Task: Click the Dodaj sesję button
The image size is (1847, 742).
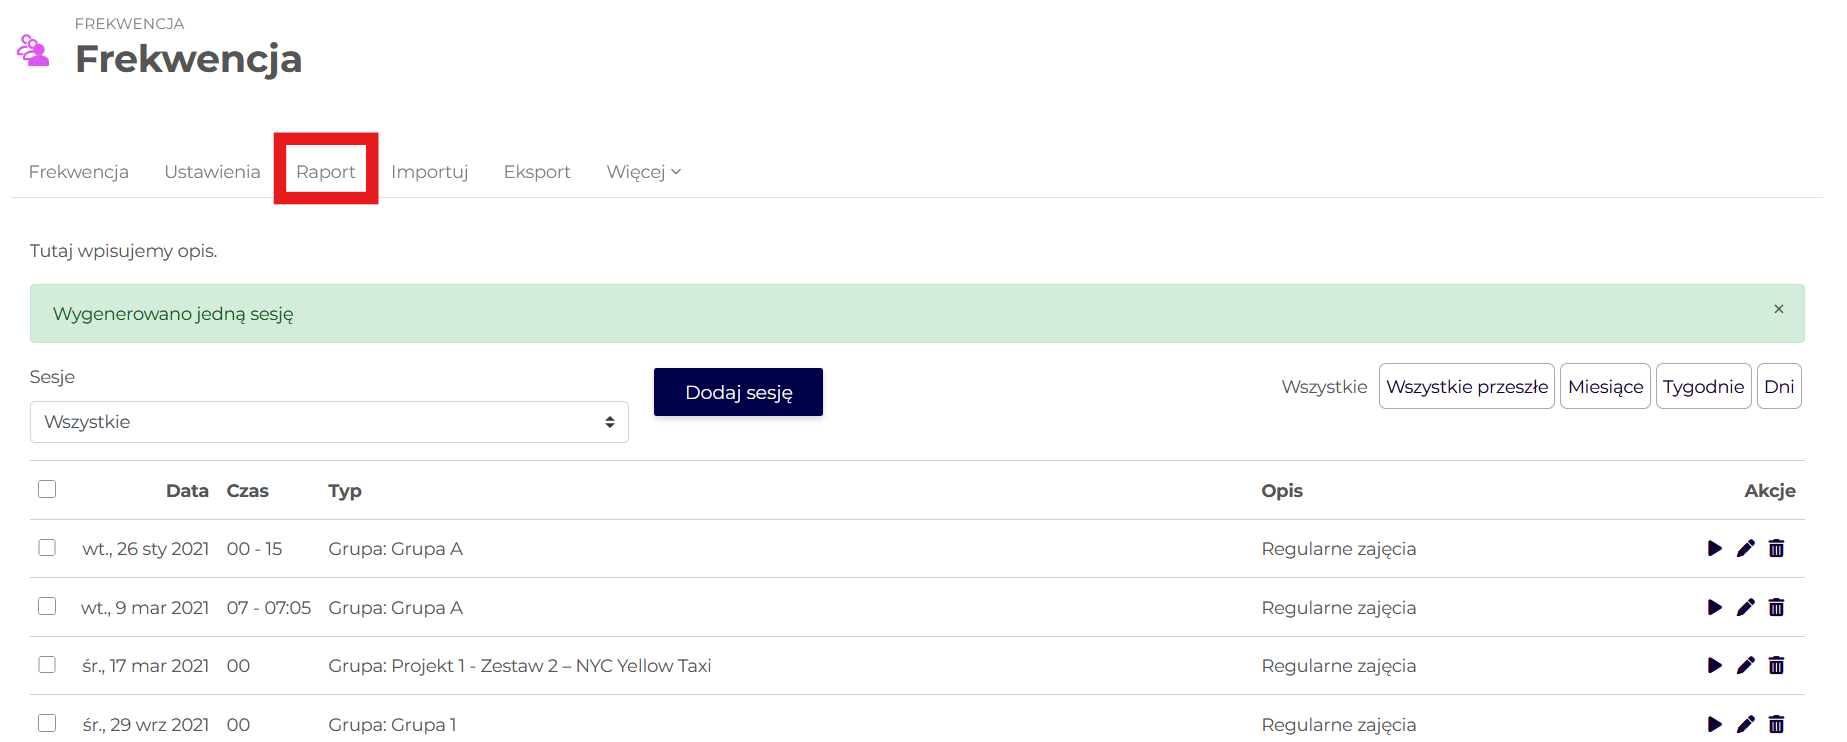Action: tap(738, 392)
